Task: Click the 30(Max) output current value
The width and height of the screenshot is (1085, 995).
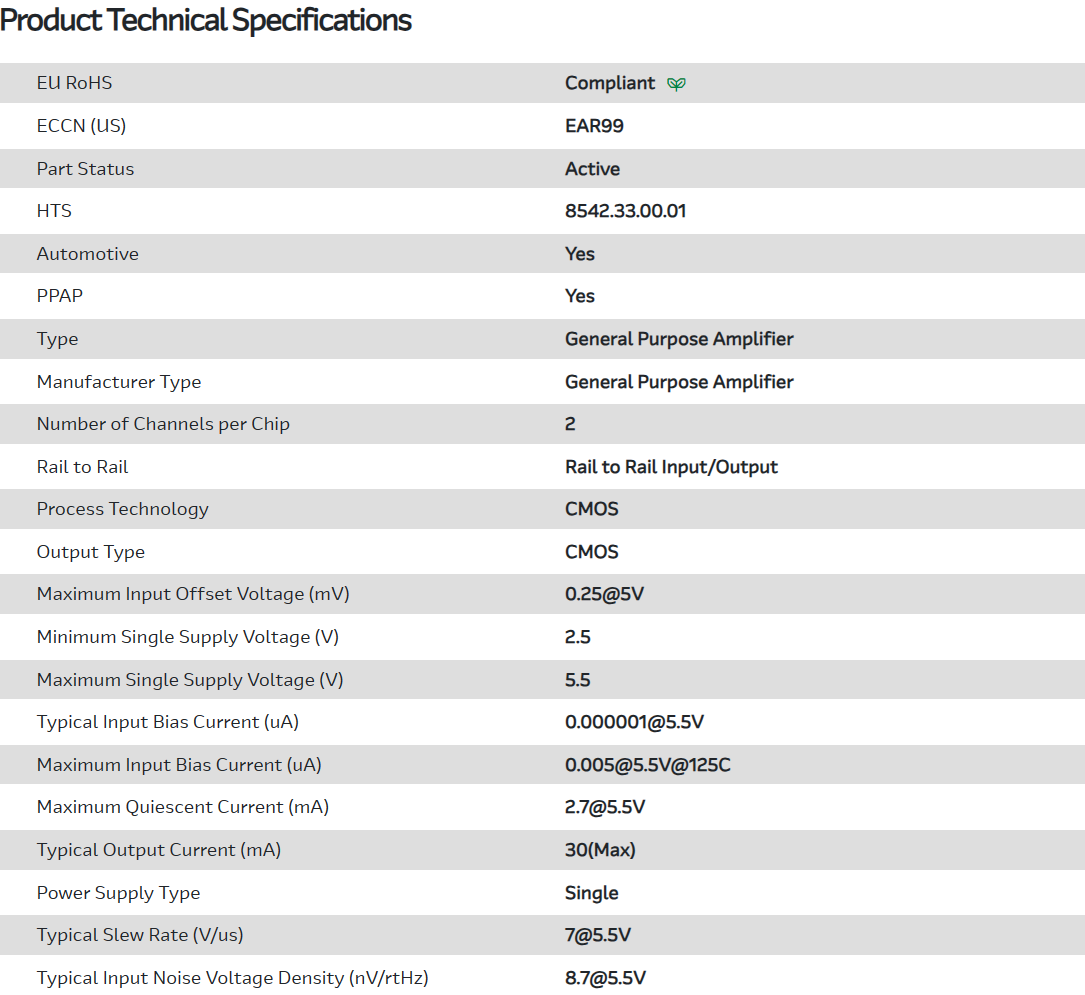Action: 600,850
